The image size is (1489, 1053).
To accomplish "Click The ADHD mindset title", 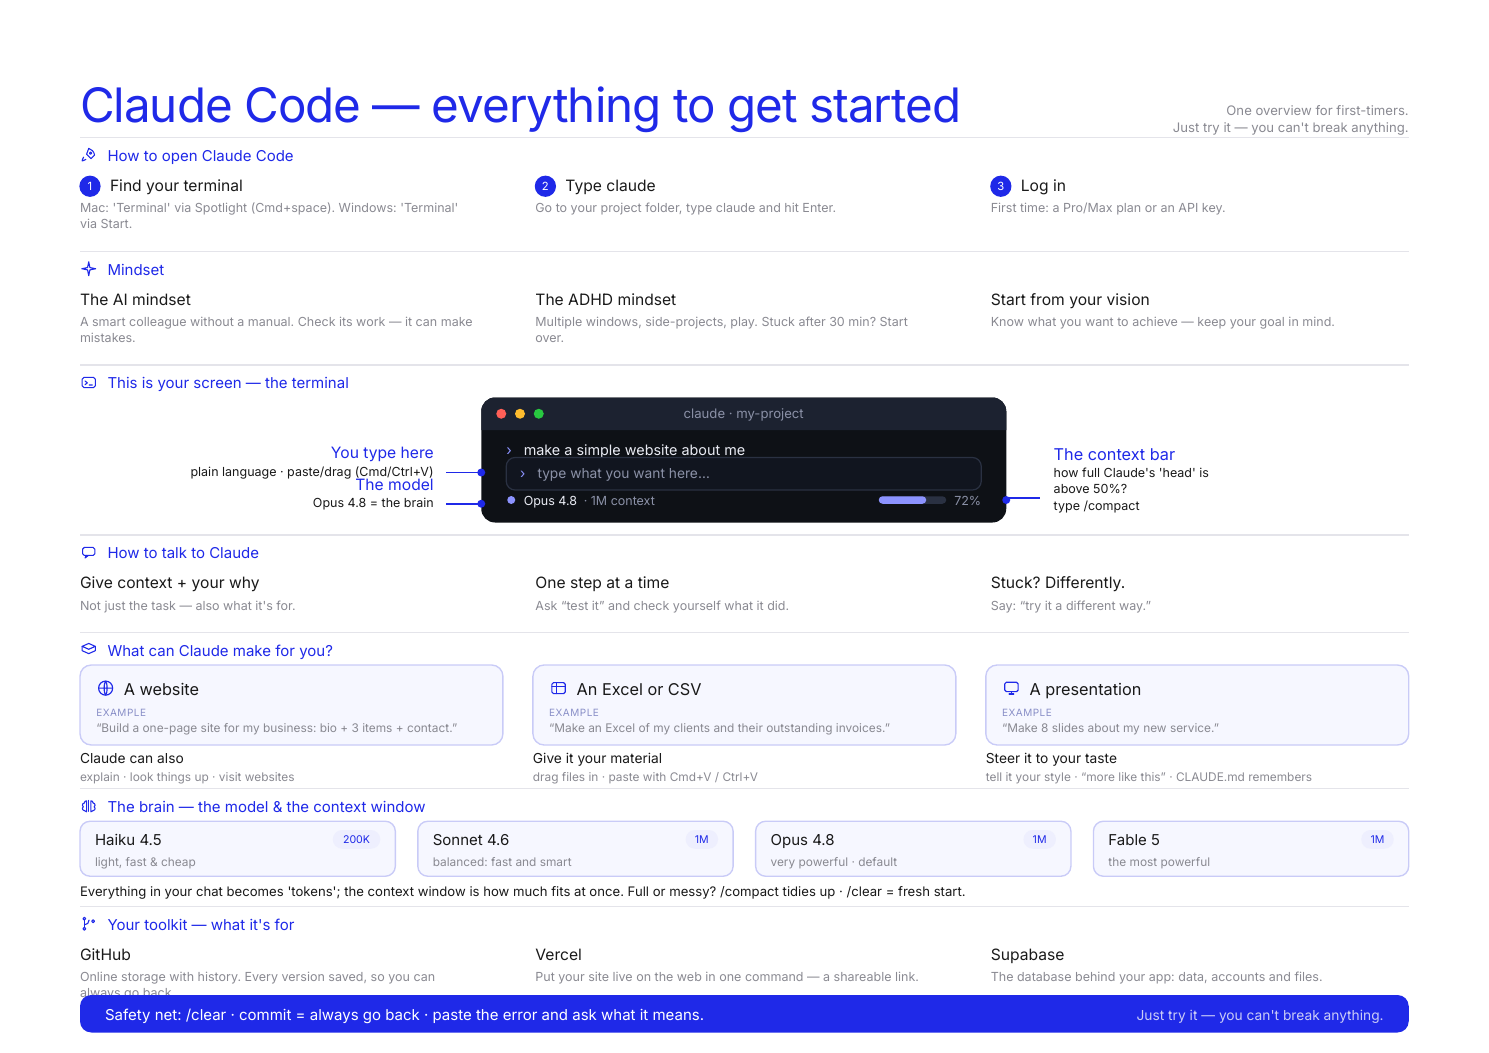I will (605, 300).
